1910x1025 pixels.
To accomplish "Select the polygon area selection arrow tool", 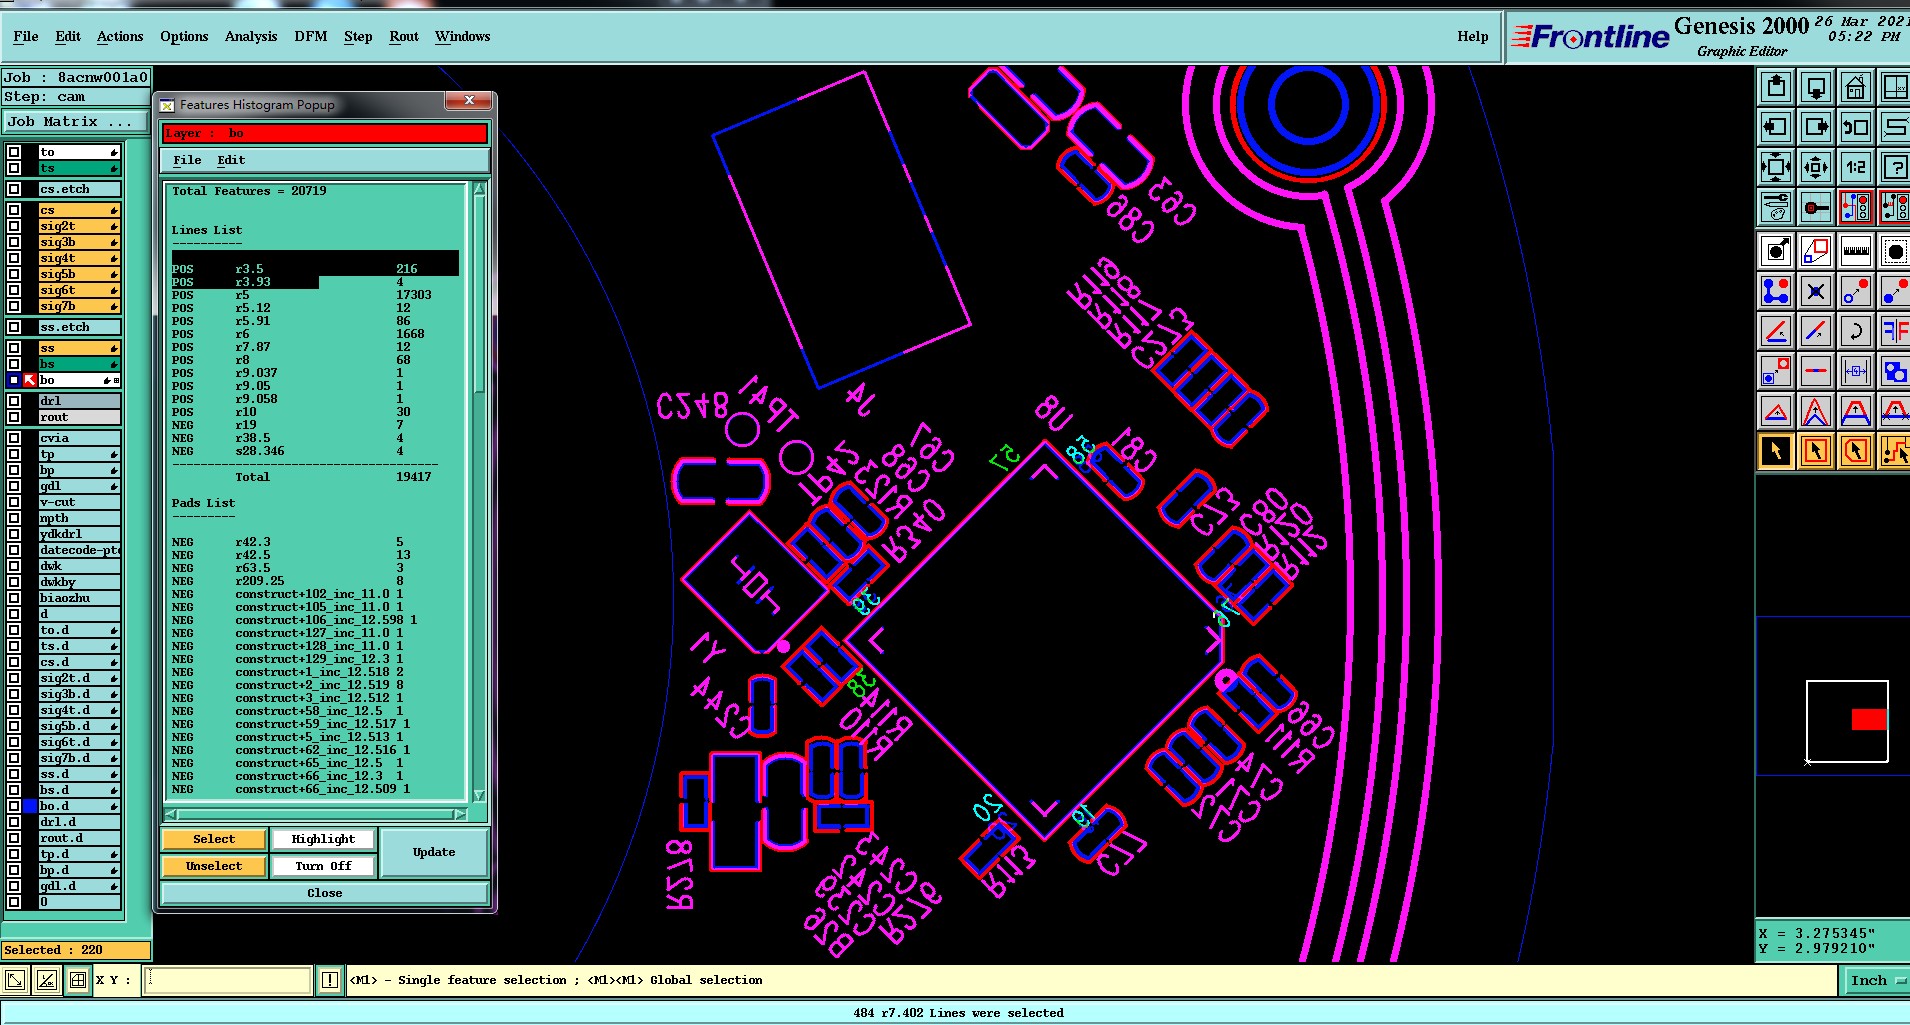I will (1856, 451).
